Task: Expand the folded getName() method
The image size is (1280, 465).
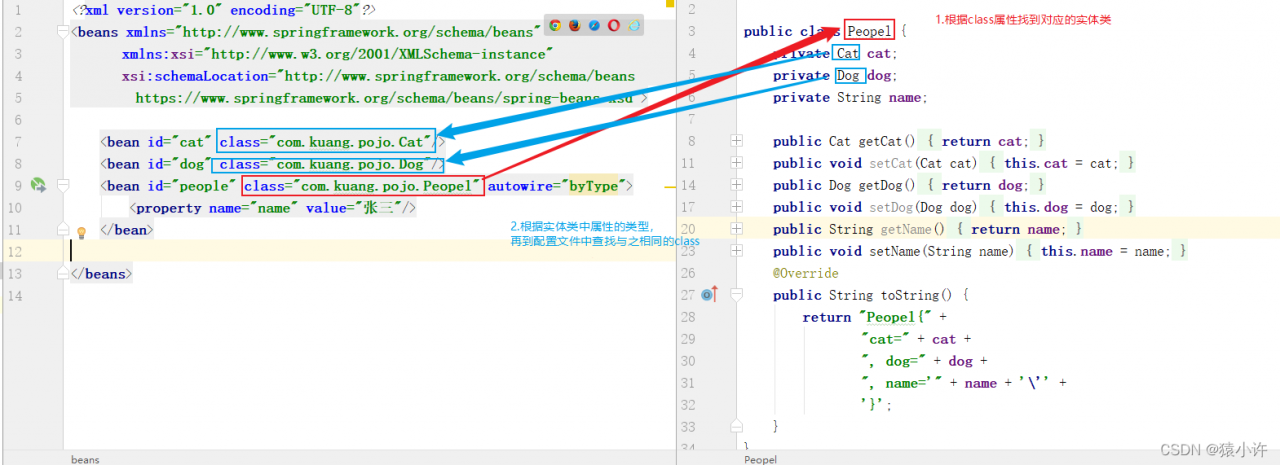Action: coord(737,229)
